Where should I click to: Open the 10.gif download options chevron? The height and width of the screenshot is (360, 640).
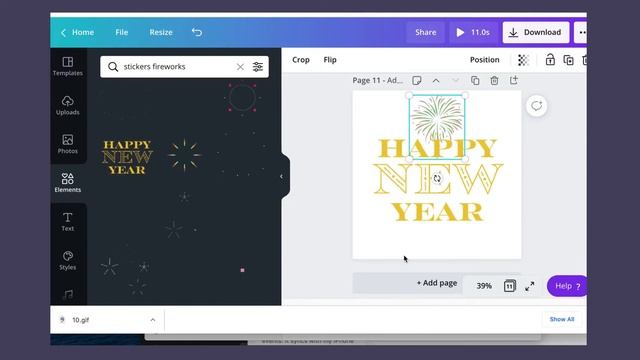pyautogui.click(x=153, y=320)
